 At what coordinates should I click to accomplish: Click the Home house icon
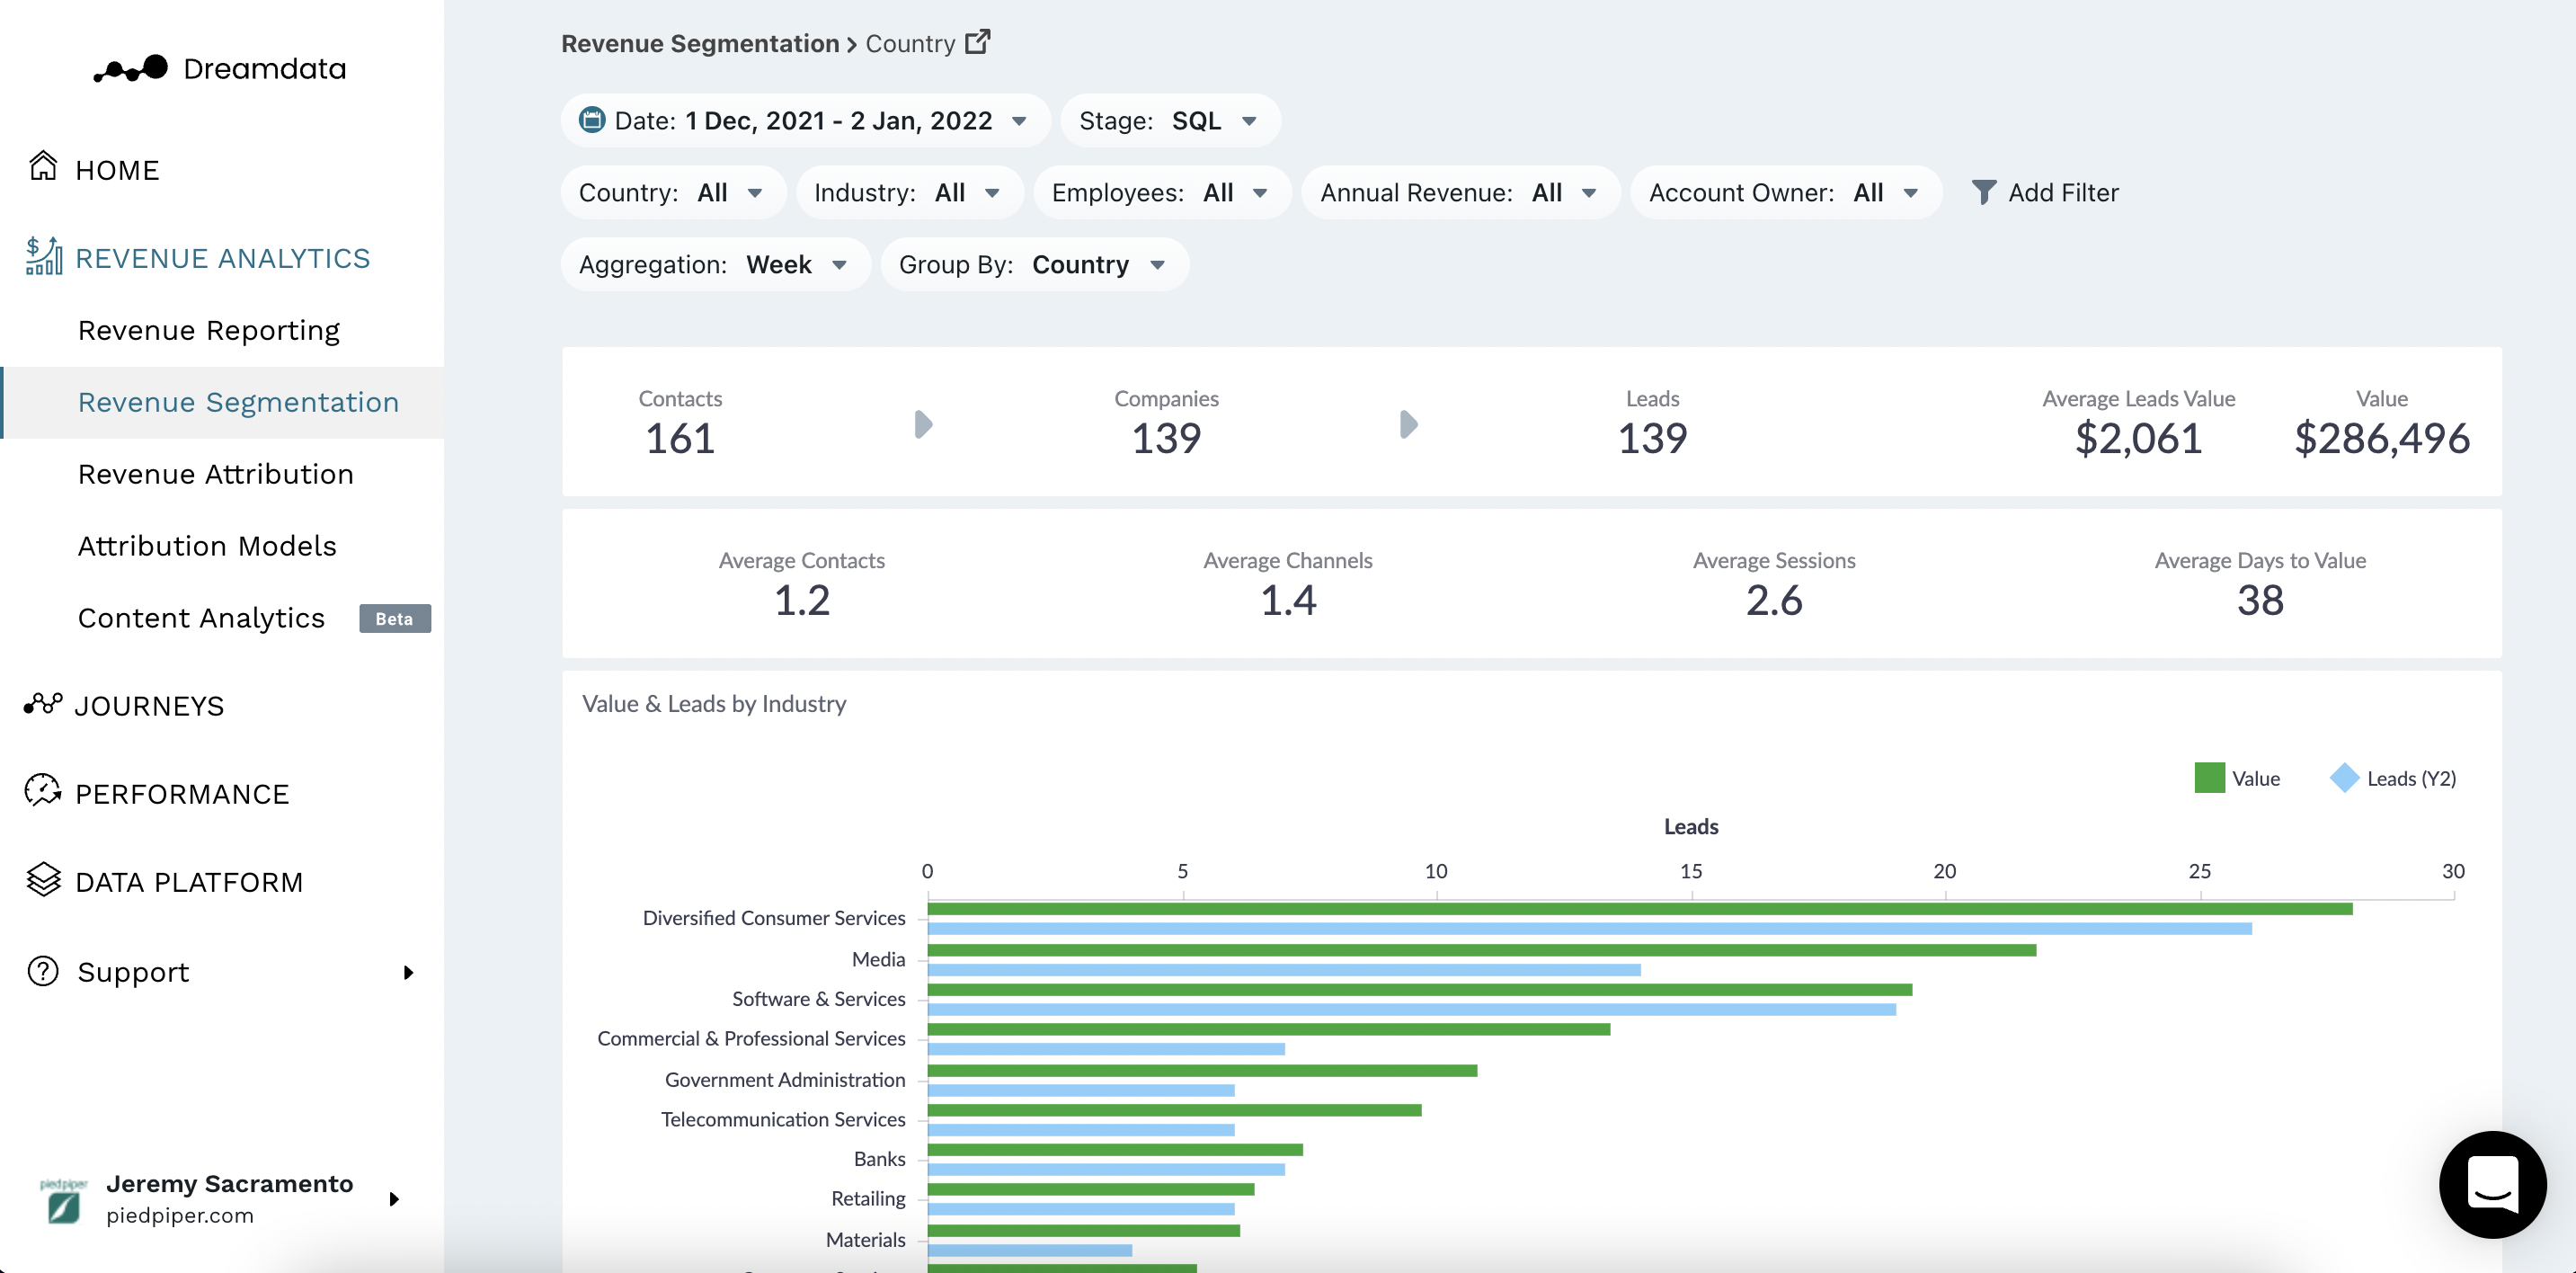point(43,167)
